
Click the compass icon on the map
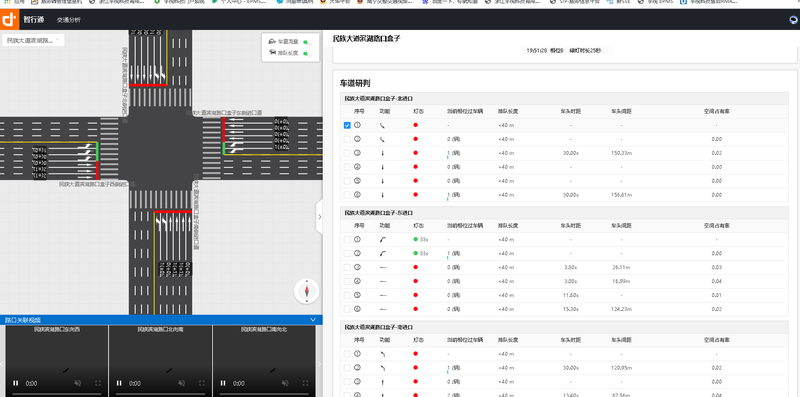click(307, 291)
